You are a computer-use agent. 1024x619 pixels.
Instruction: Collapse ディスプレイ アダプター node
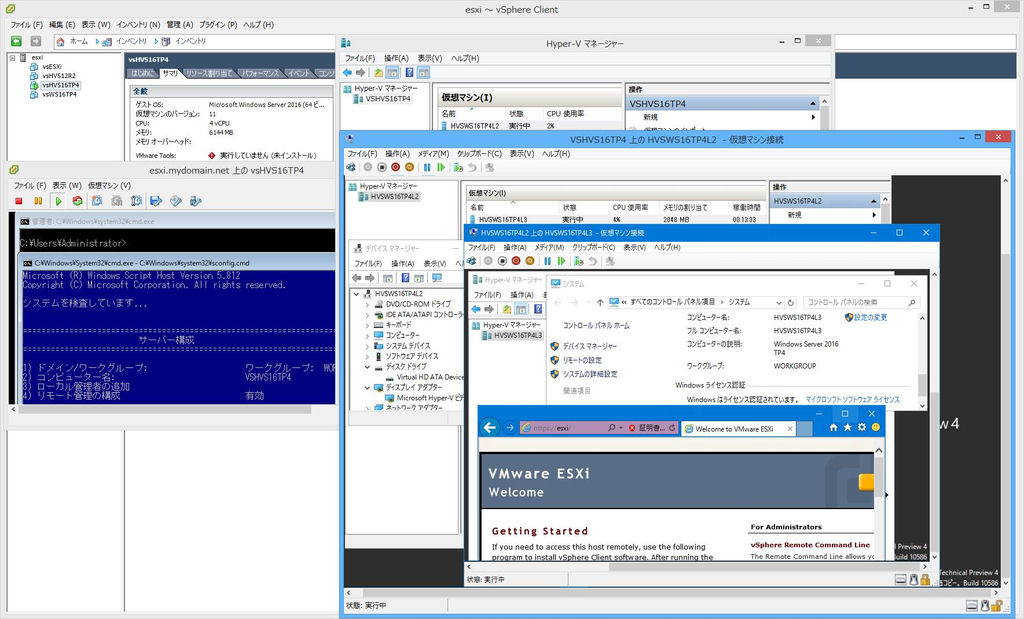pyautogui.click(x=367, y=388)
